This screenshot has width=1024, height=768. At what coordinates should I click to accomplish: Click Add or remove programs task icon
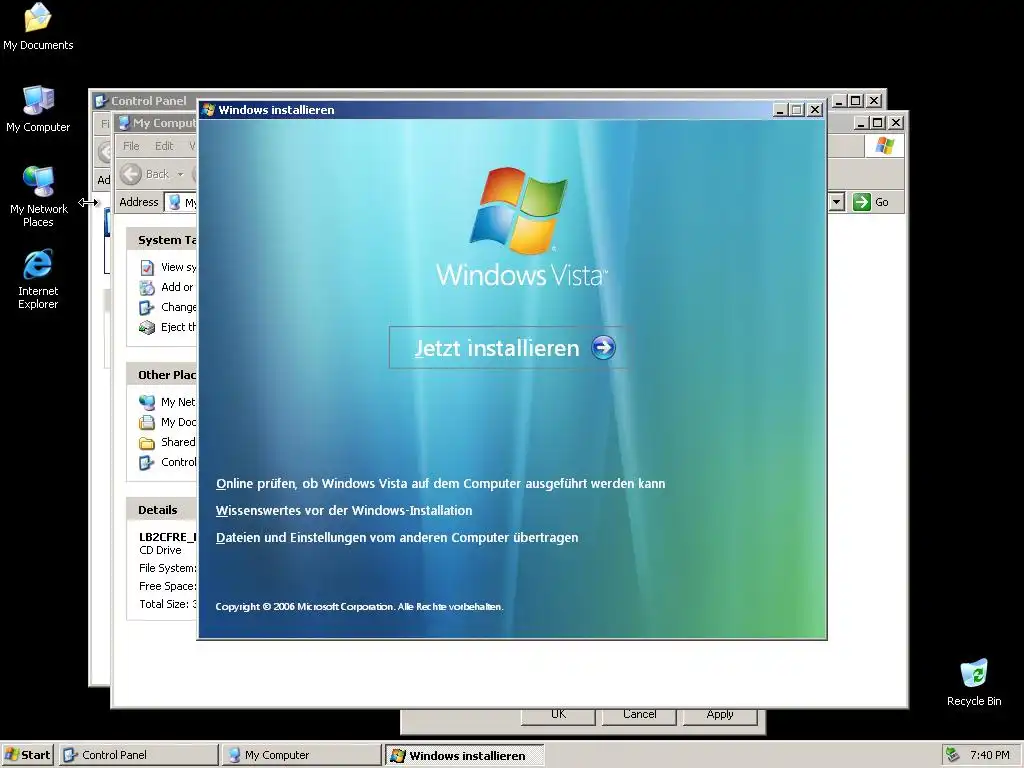(x=147, y=287)
